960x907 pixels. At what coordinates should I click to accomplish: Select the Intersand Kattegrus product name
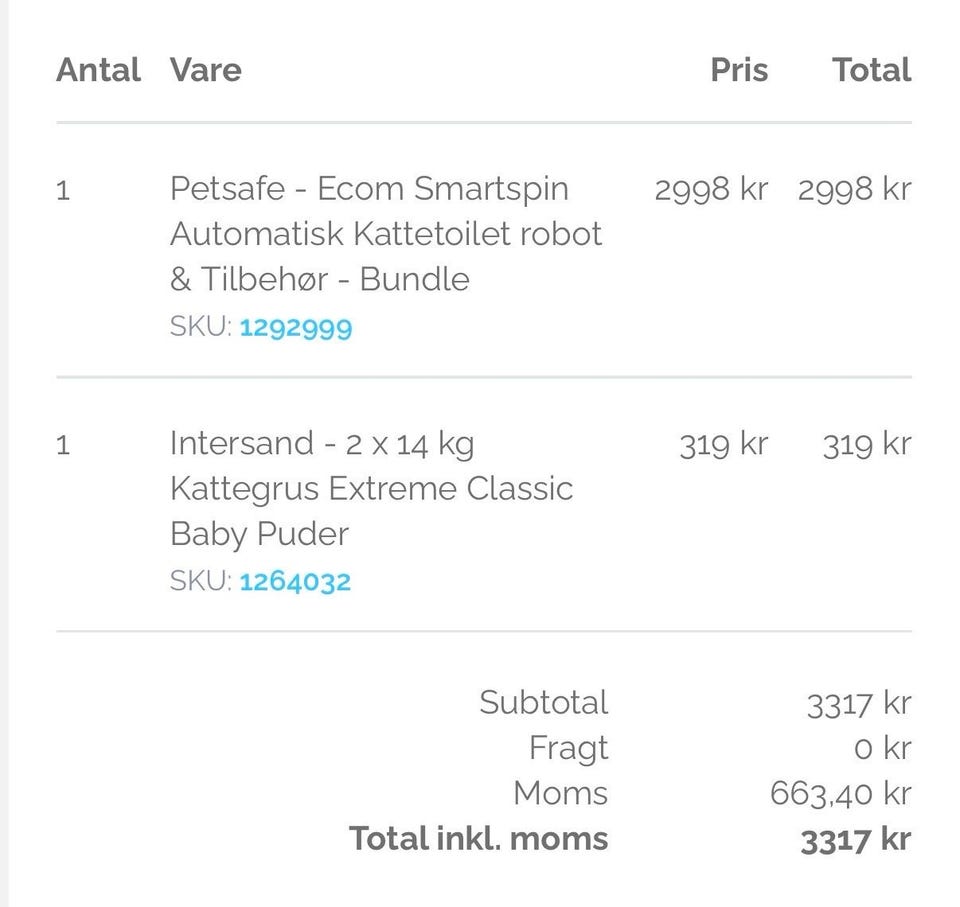[x=371, y=488]
